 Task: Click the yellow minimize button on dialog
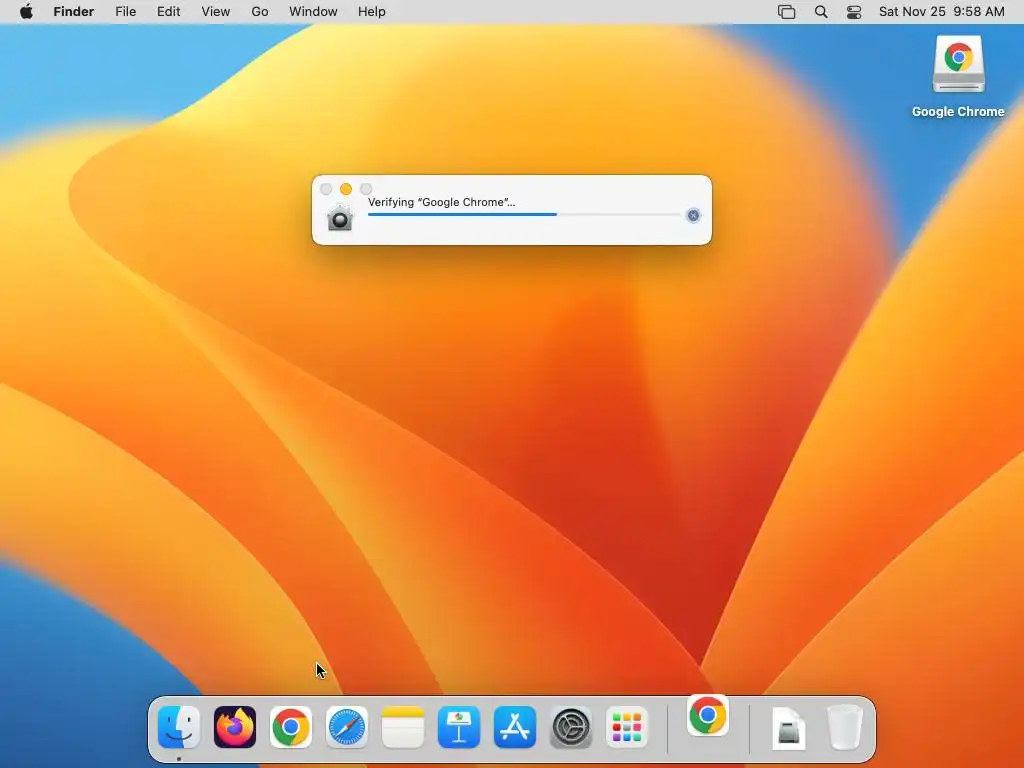[346, 189]
